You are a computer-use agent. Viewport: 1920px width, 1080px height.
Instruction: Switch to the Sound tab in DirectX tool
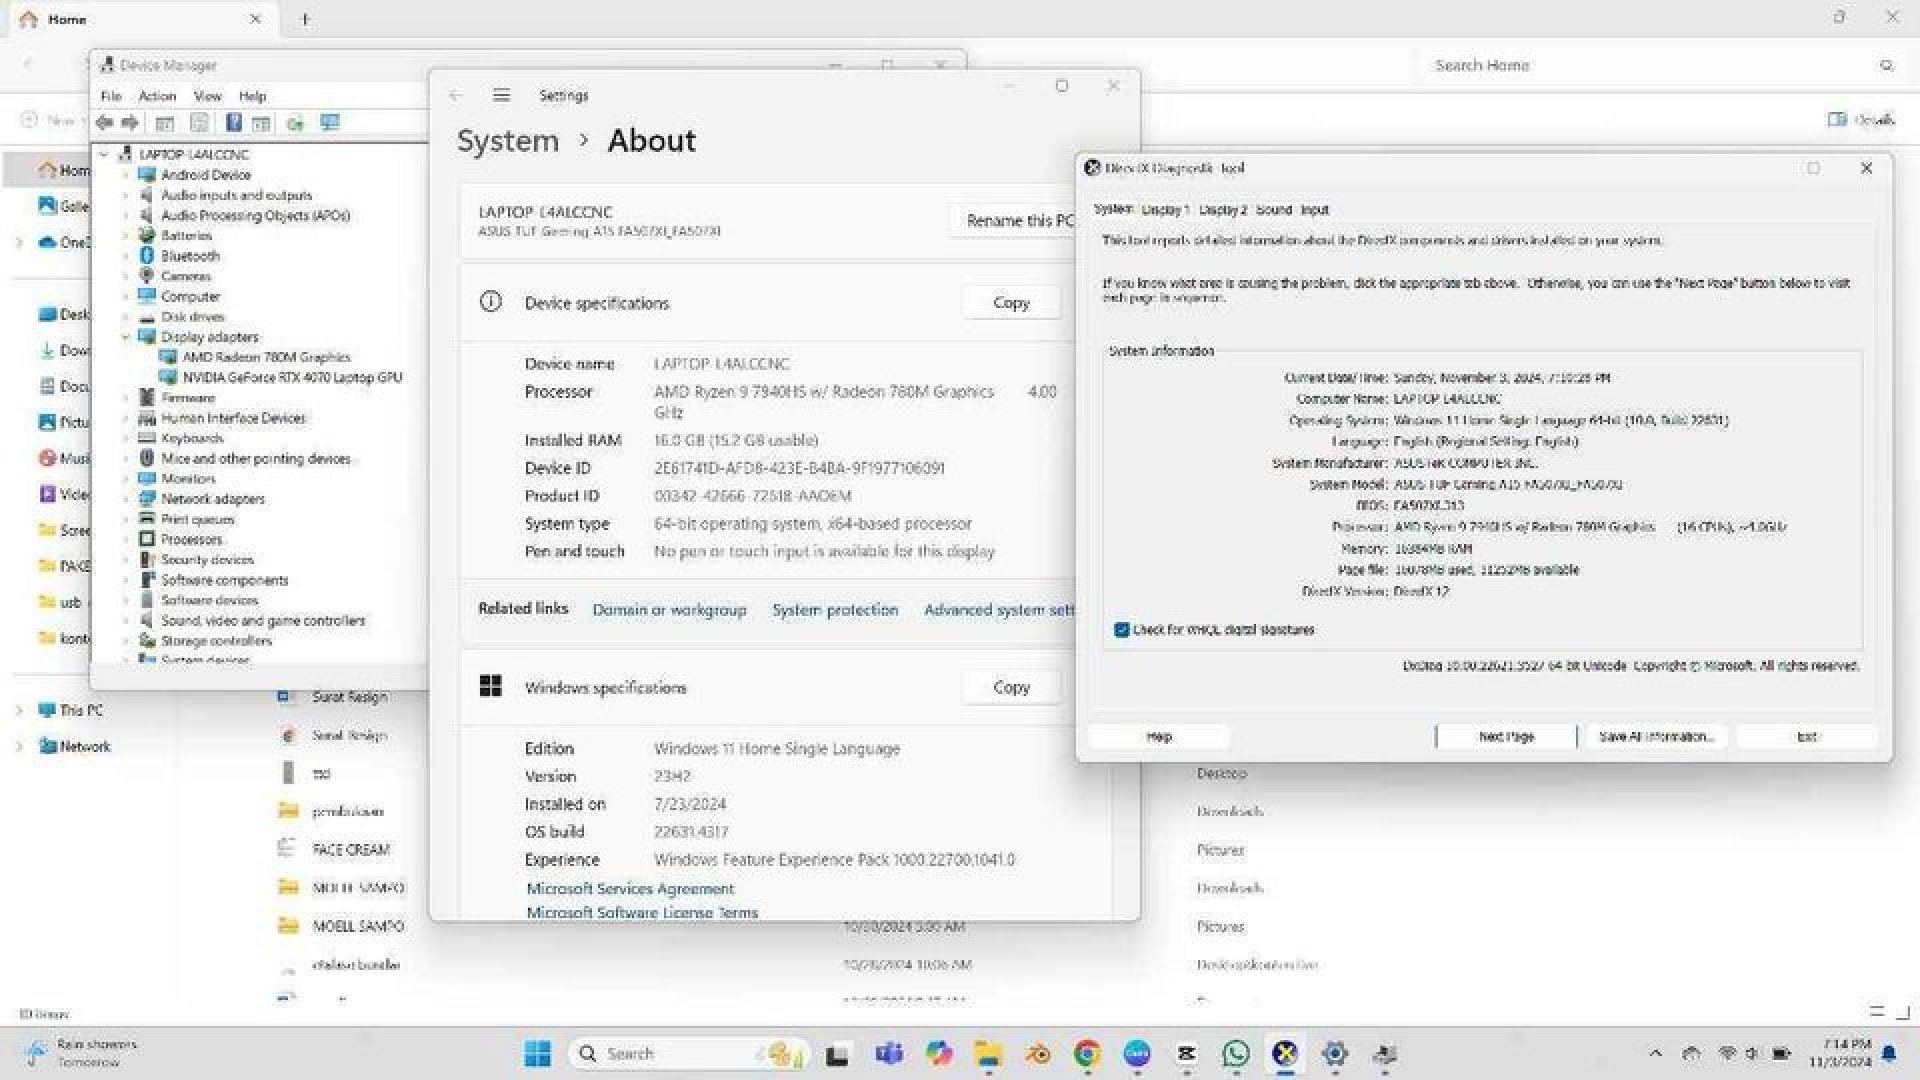(1273, 210)
